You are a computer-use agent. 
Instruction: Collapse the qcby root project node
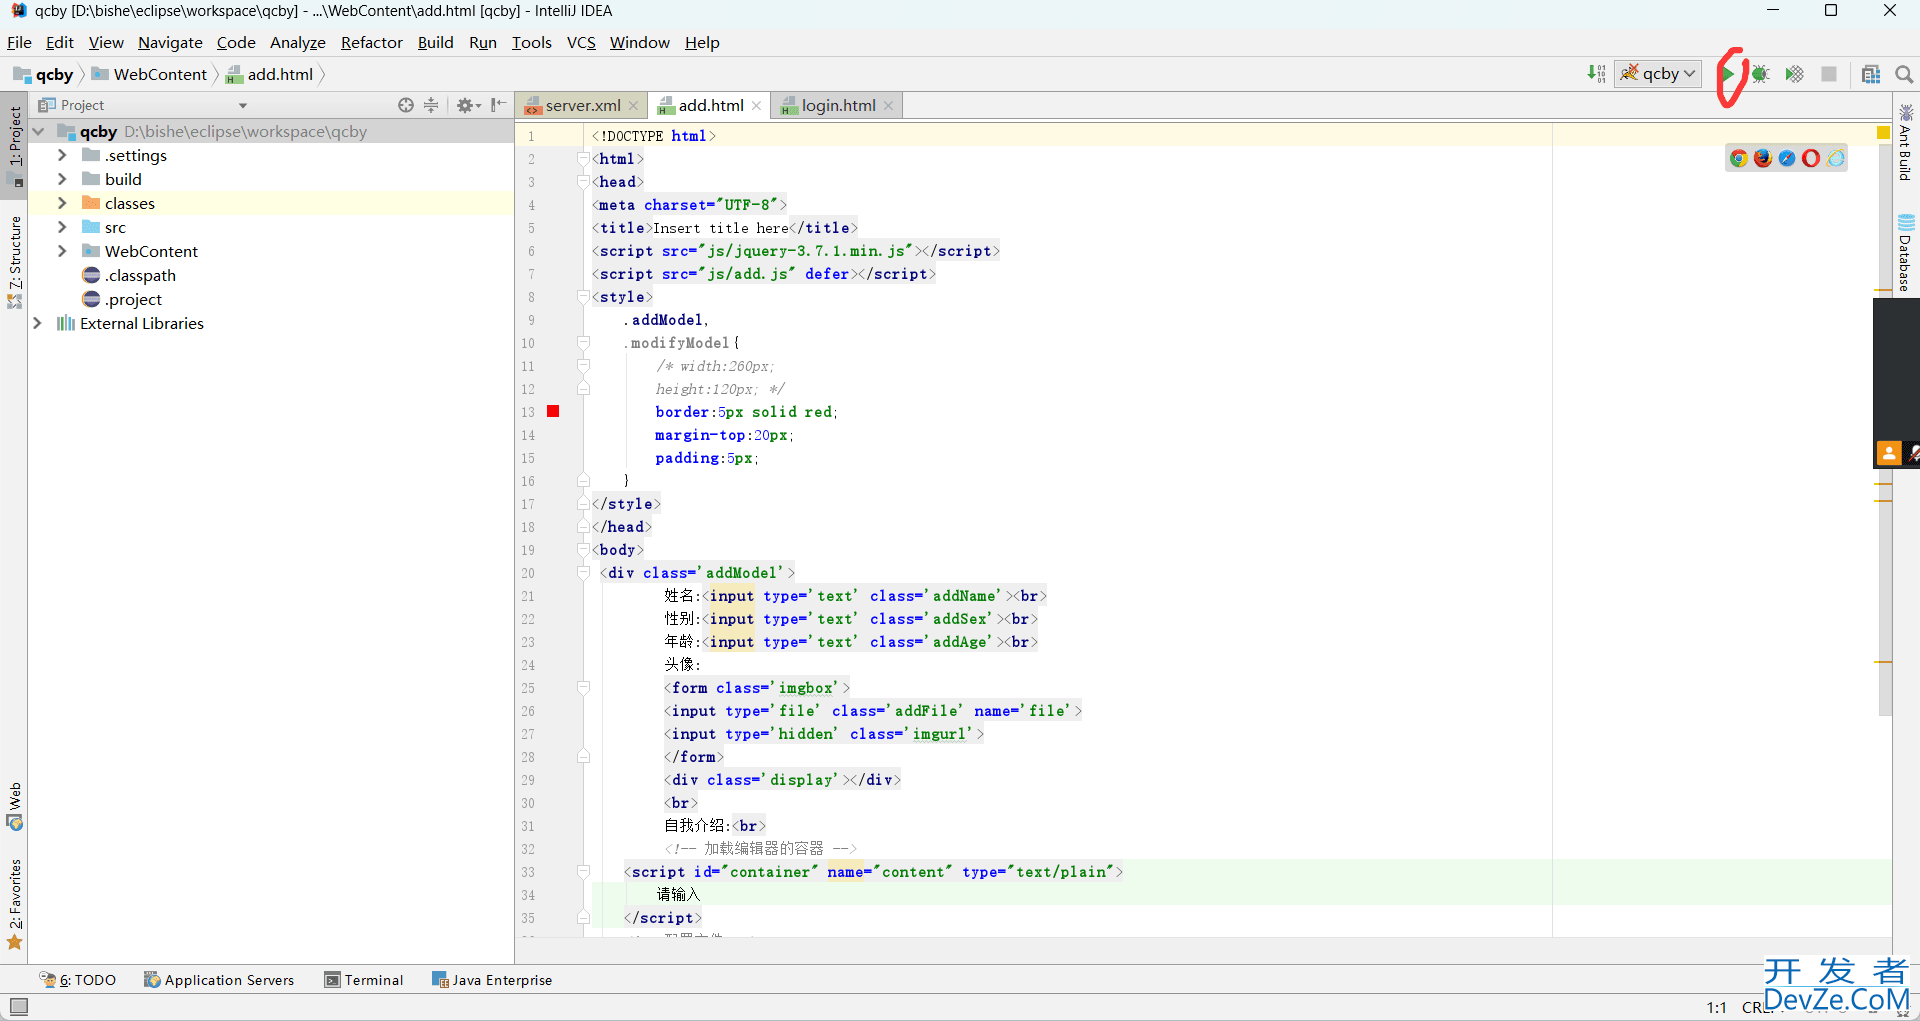click(x=38, y=131)
